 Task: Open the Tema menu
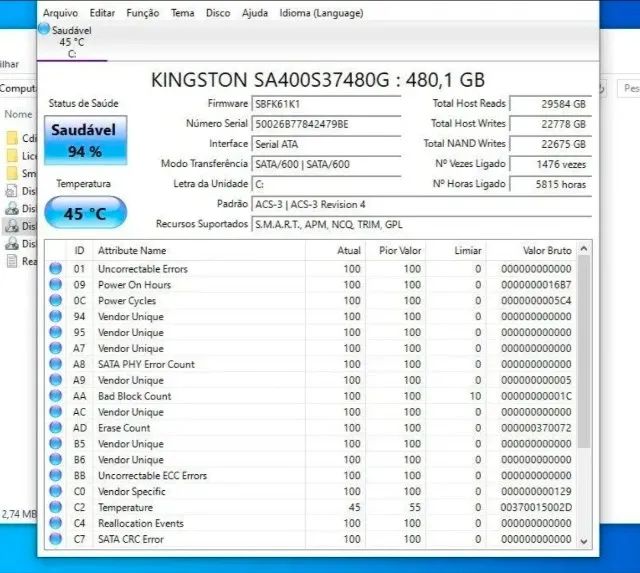pyautogui.click(x=182, y=13)
